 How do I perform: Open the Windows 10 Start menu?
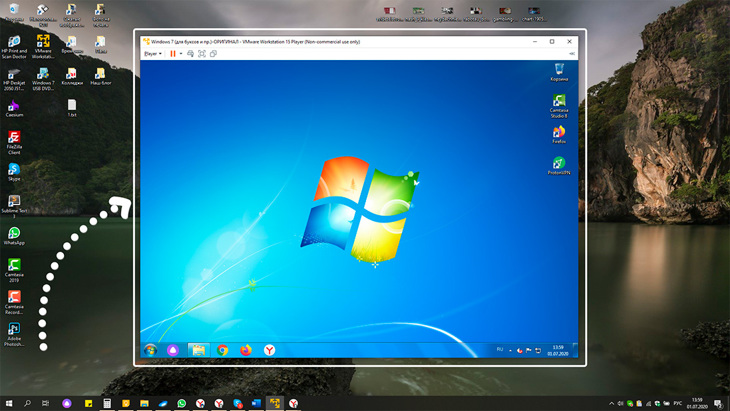[8, 403]
